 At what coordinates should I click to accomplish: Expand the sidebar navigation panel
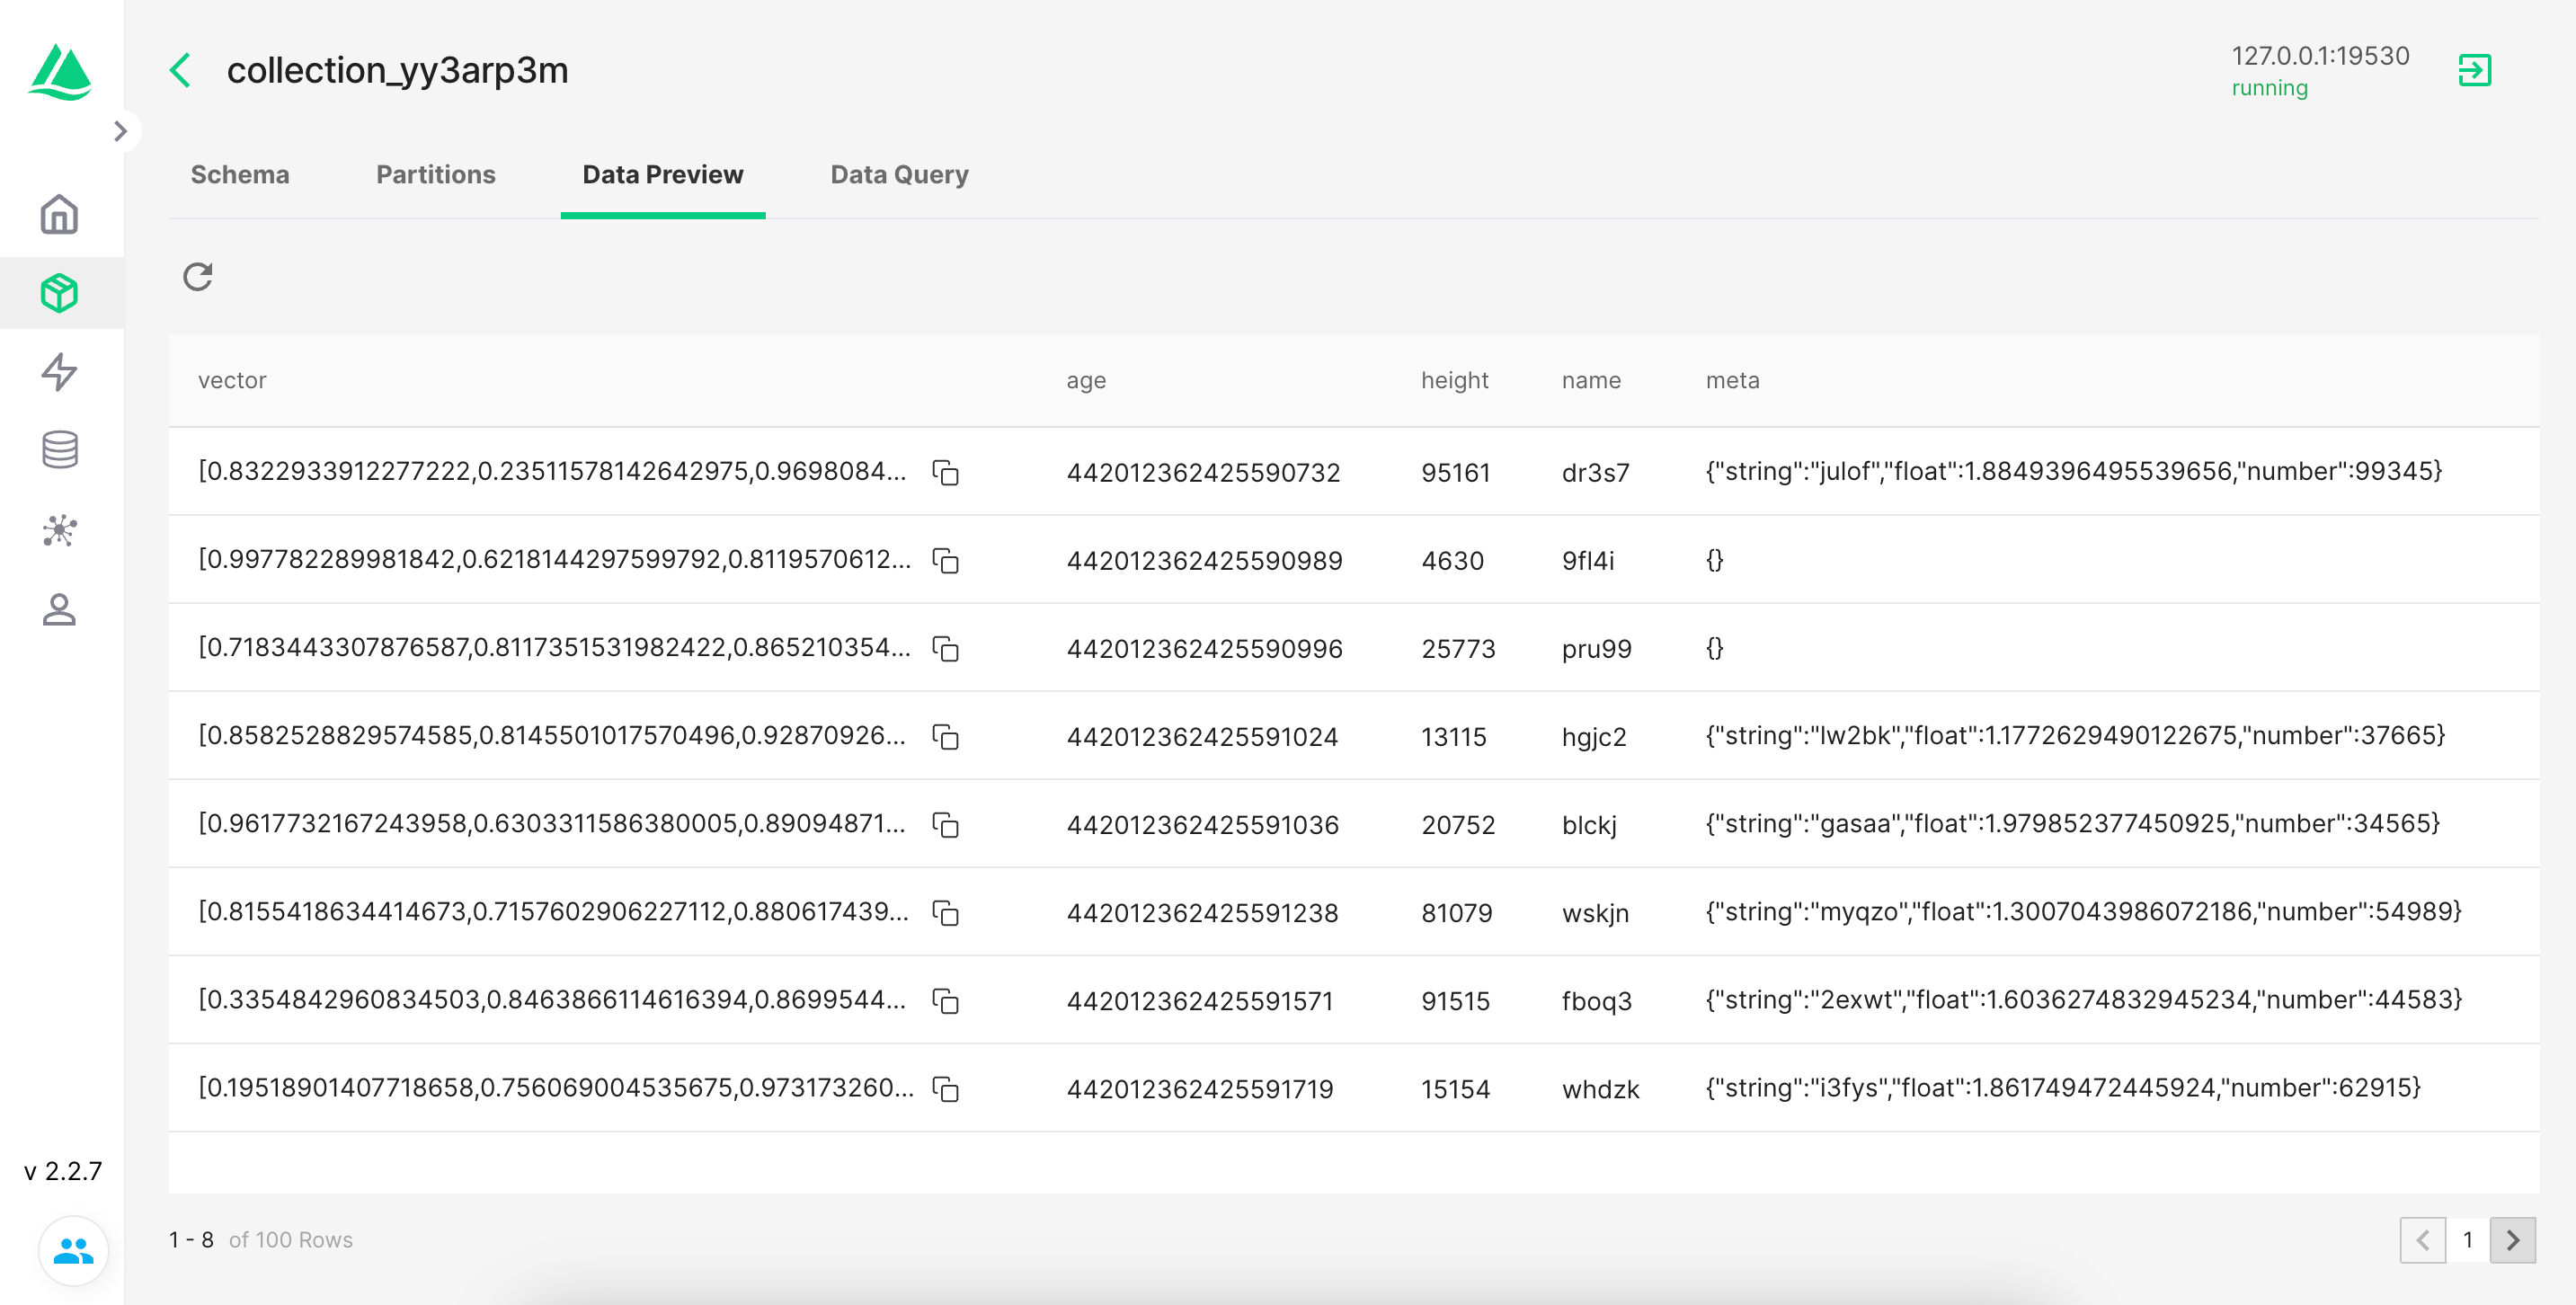121,131
